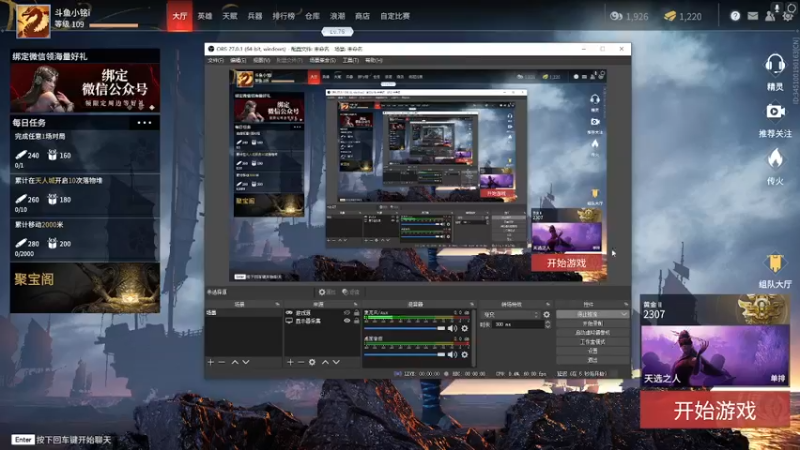Viewport: 800px width, 450px height.
Task: Open the mail envelope icon in game header
Action: click(753, 16)
